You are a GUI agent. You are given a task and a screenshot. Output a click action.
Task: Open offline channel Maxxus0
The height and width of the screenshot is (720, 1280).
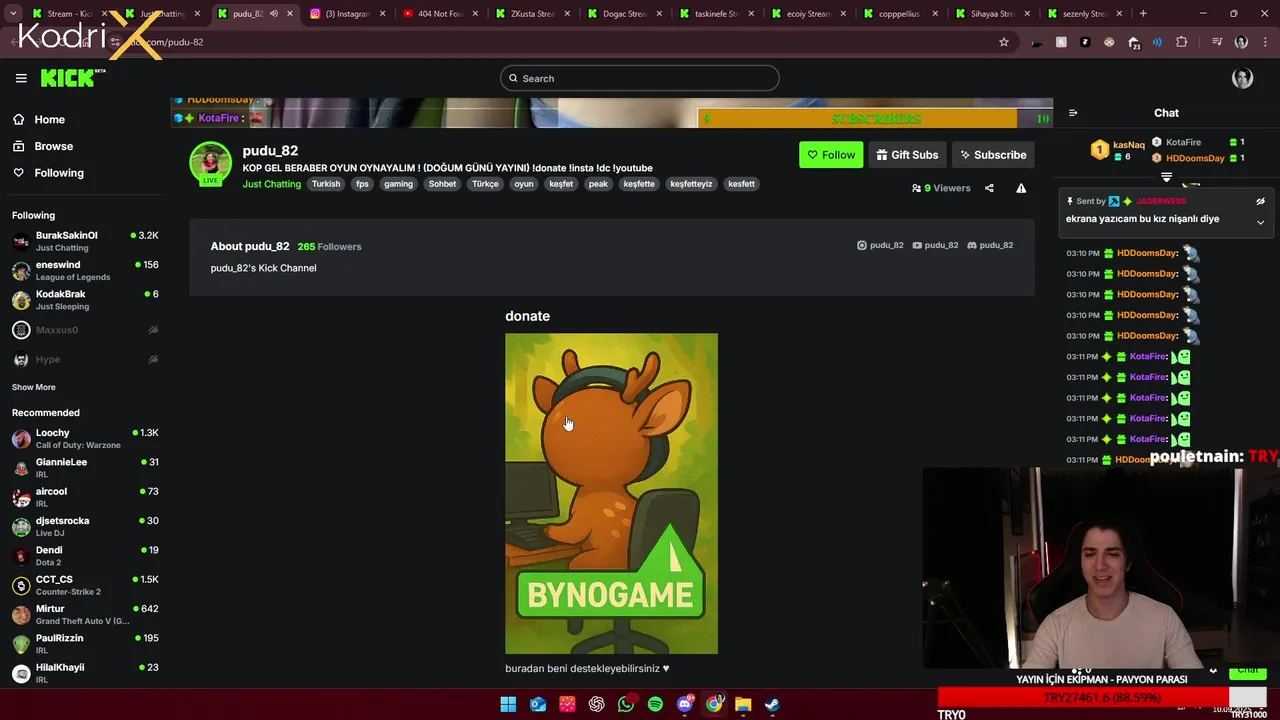pos(85,330)
